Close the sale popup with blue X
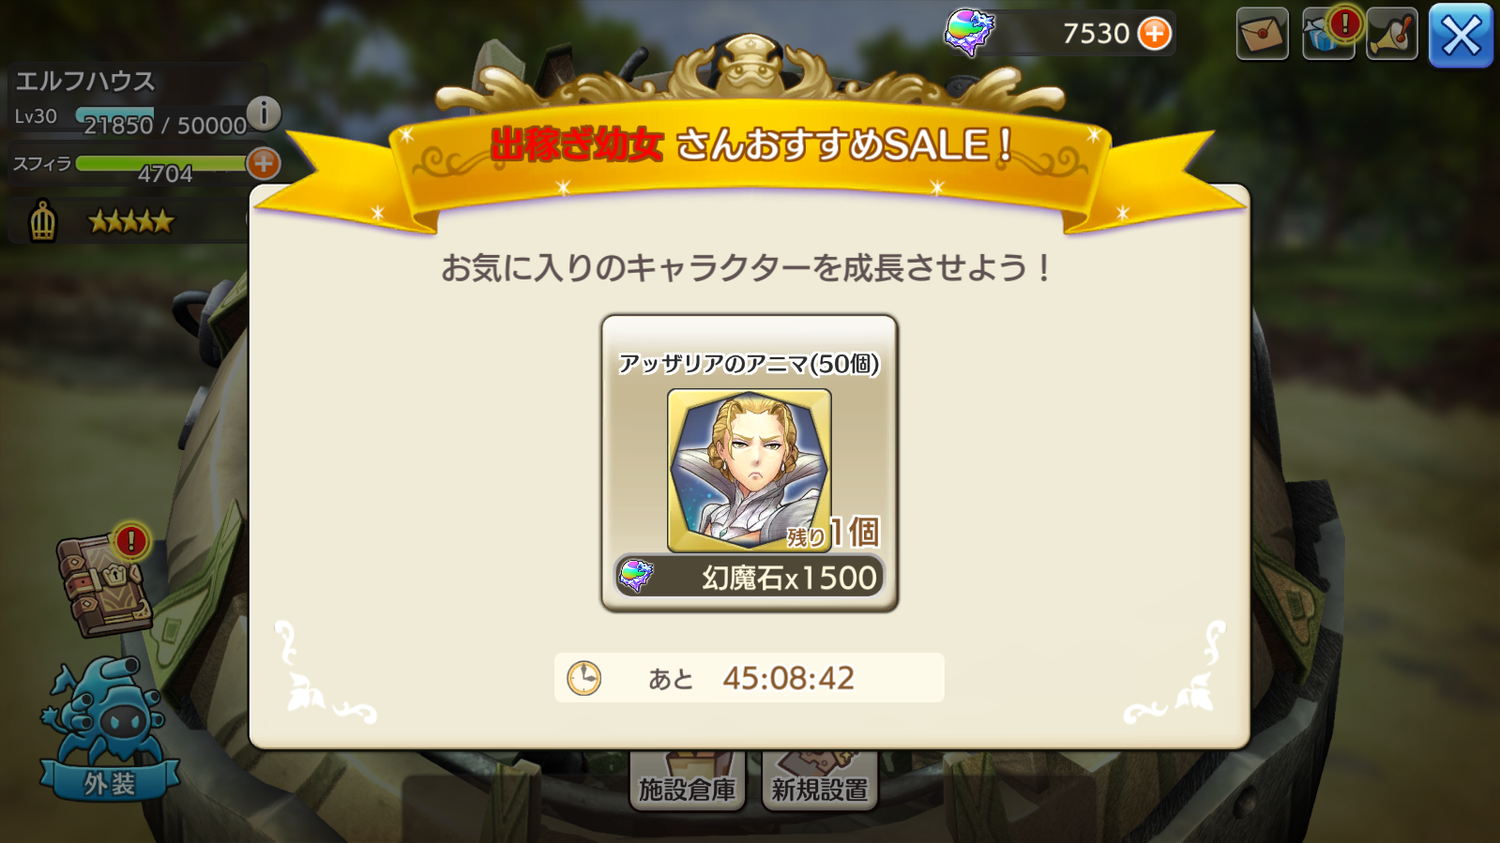Viewport: 1500px width, 843px height. [x=1461, y=36]
